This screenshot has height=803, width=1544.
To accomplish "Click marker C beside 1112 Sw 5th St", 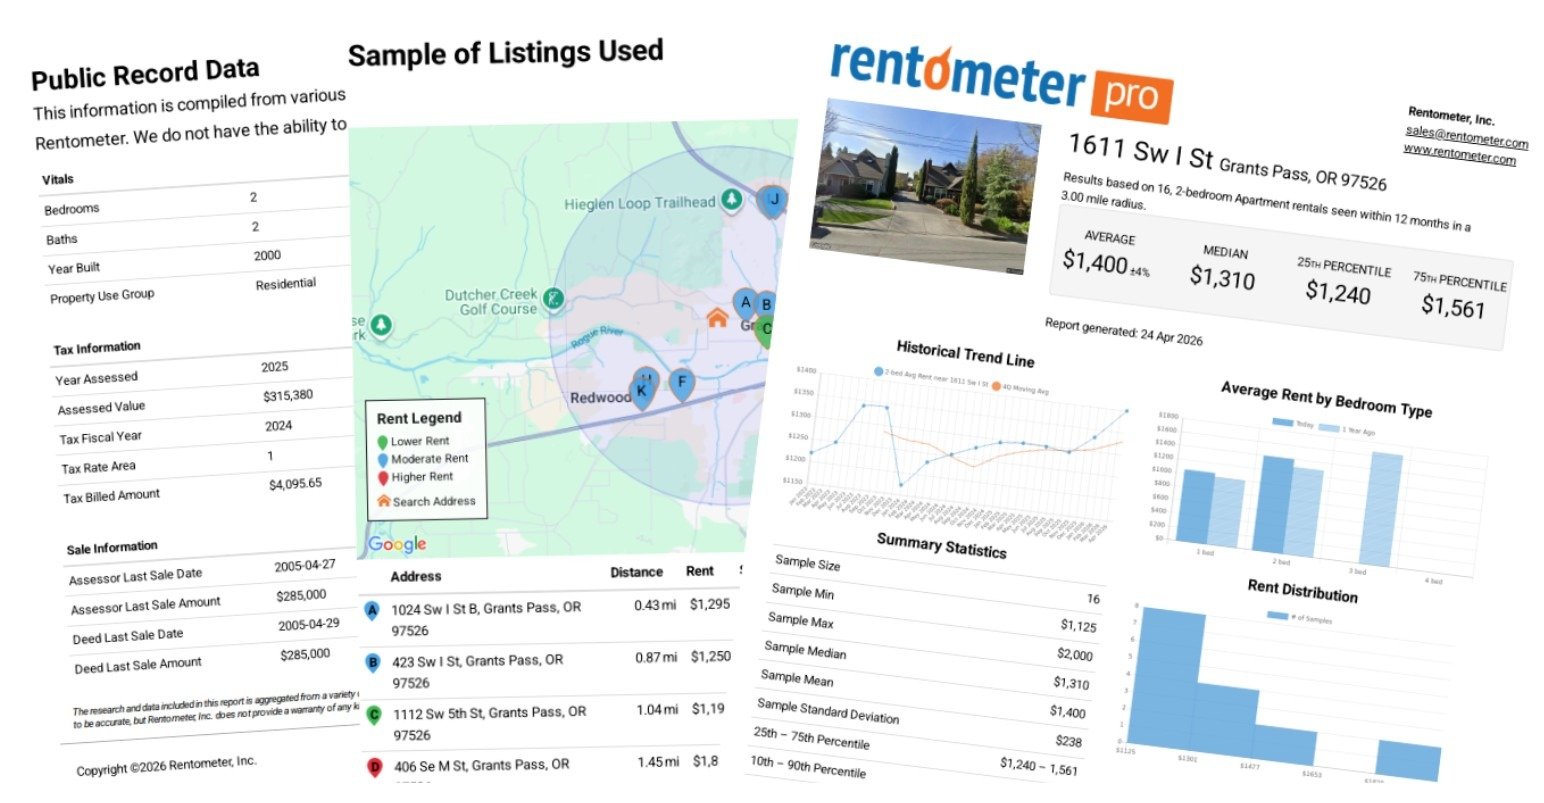I will coord(374,715).
